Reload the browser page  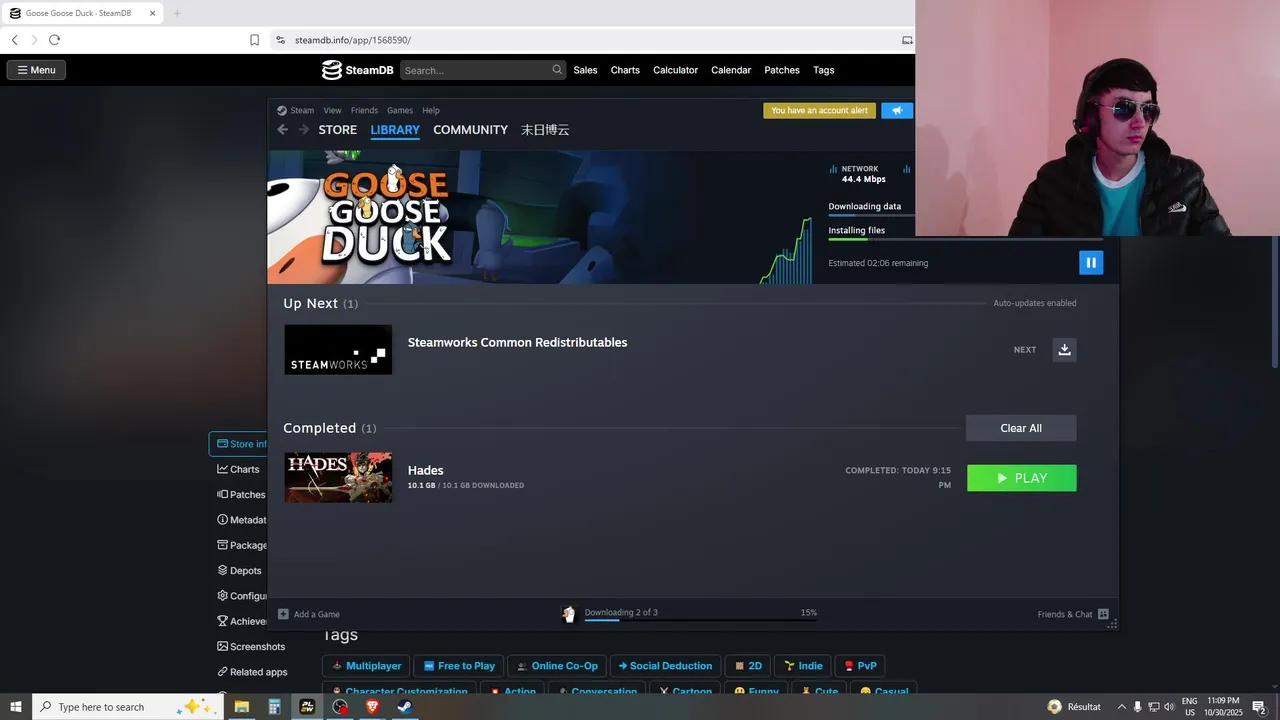pos(54,40)
